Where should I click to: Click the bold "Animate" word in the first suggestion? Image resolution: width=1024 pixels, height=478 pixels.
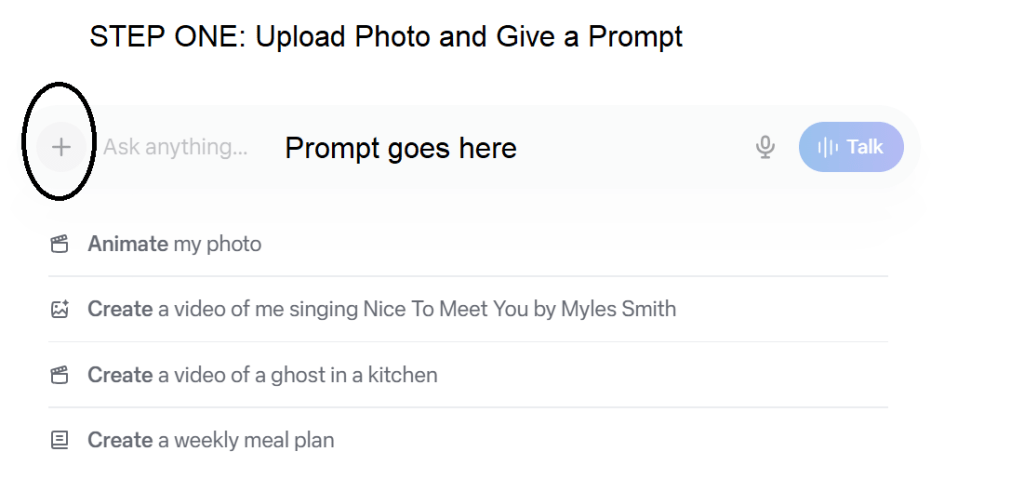tap(127, 244)
